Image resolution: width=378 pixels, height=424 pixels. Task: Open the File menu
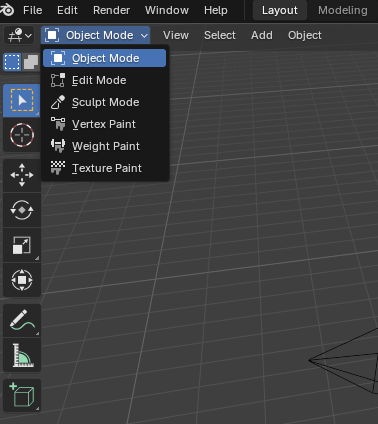[x=32, y=10]
